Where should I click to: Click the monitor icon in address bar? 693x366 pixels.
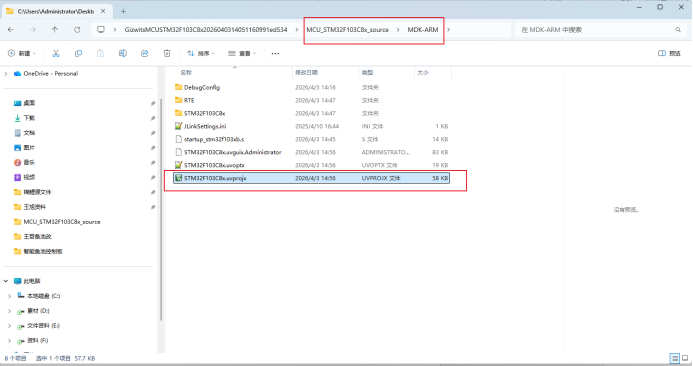coord(101,30)
